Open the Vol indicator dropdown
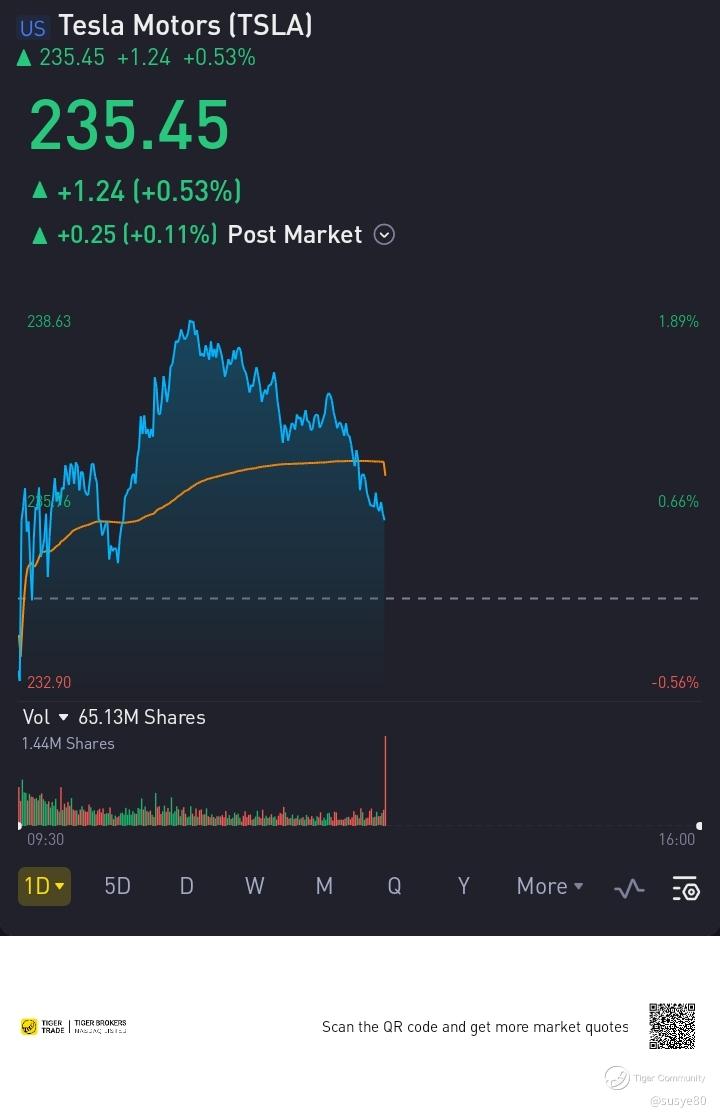Screen dimensions: 720x1117 (63, 717)
